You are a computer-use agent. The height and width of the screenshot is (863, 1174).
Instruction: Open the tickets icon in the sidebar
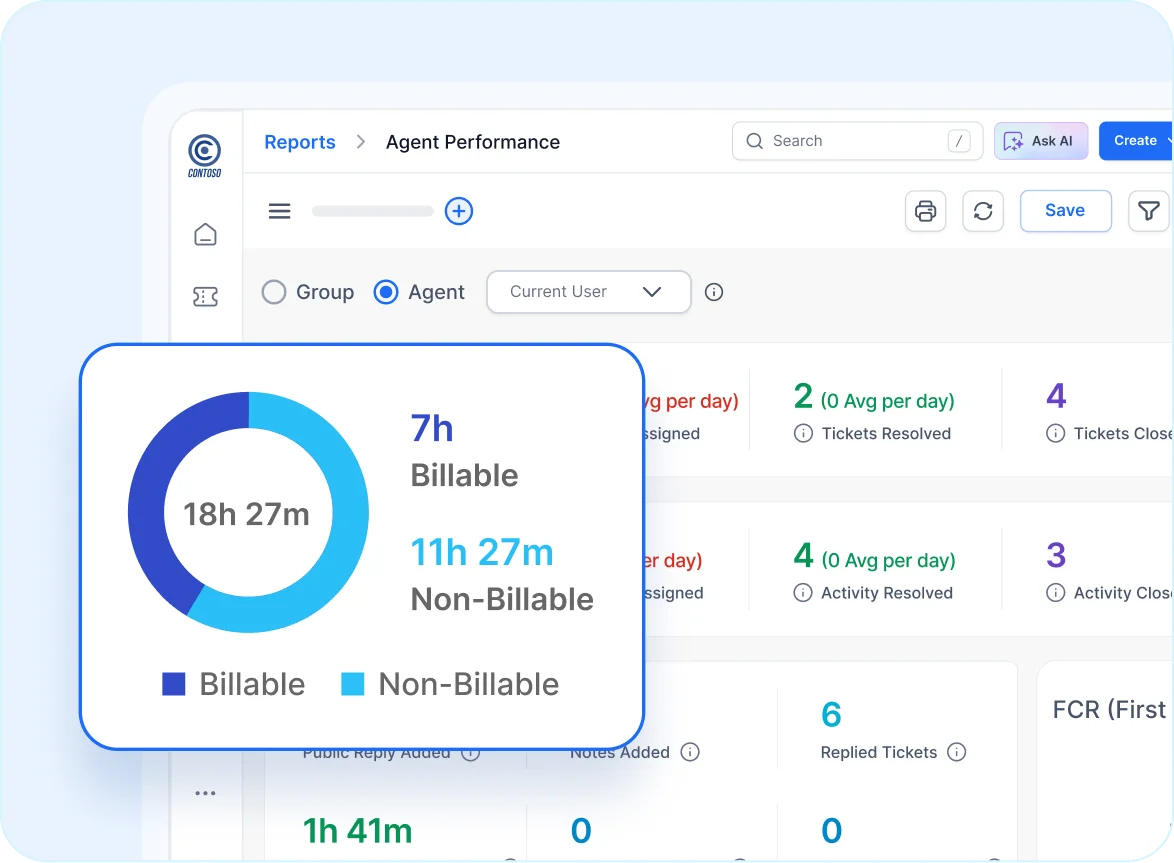click(x=205, y=296)
